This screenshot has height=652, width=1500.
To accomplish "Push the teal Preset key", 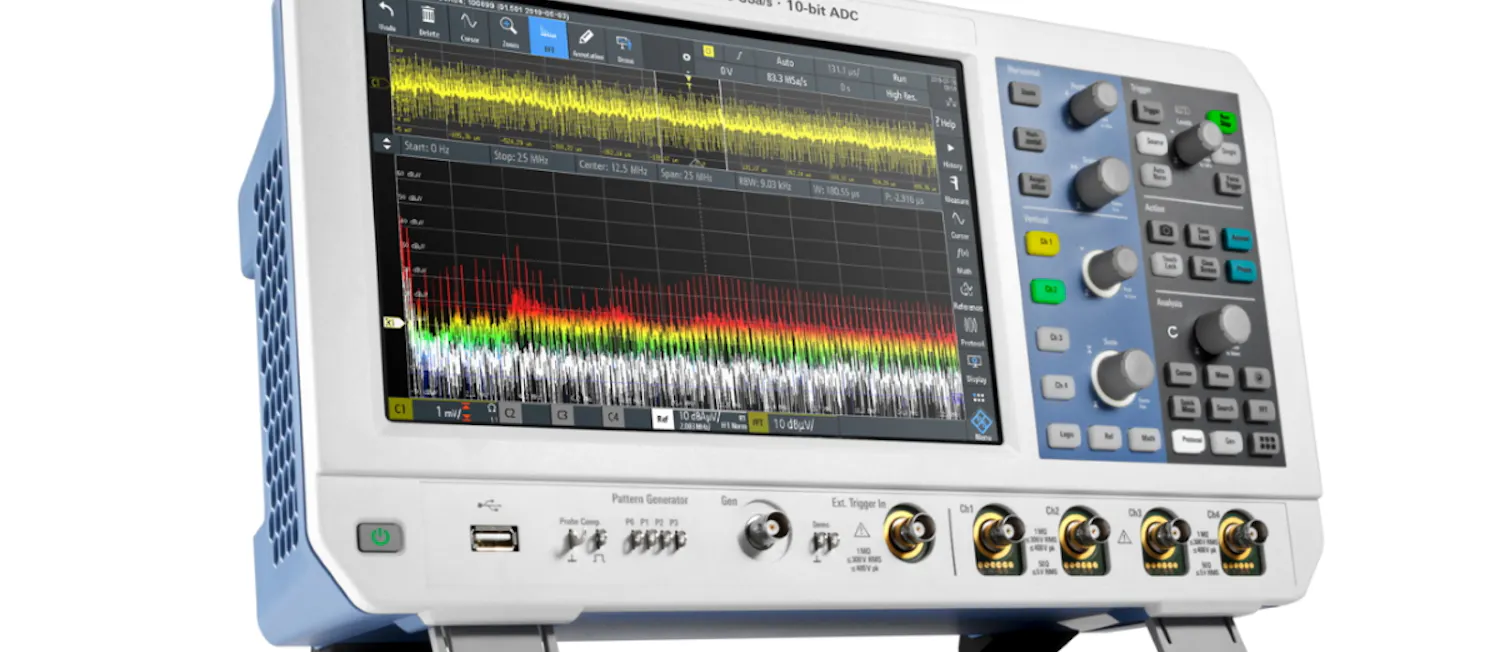I will (1241, 270).
